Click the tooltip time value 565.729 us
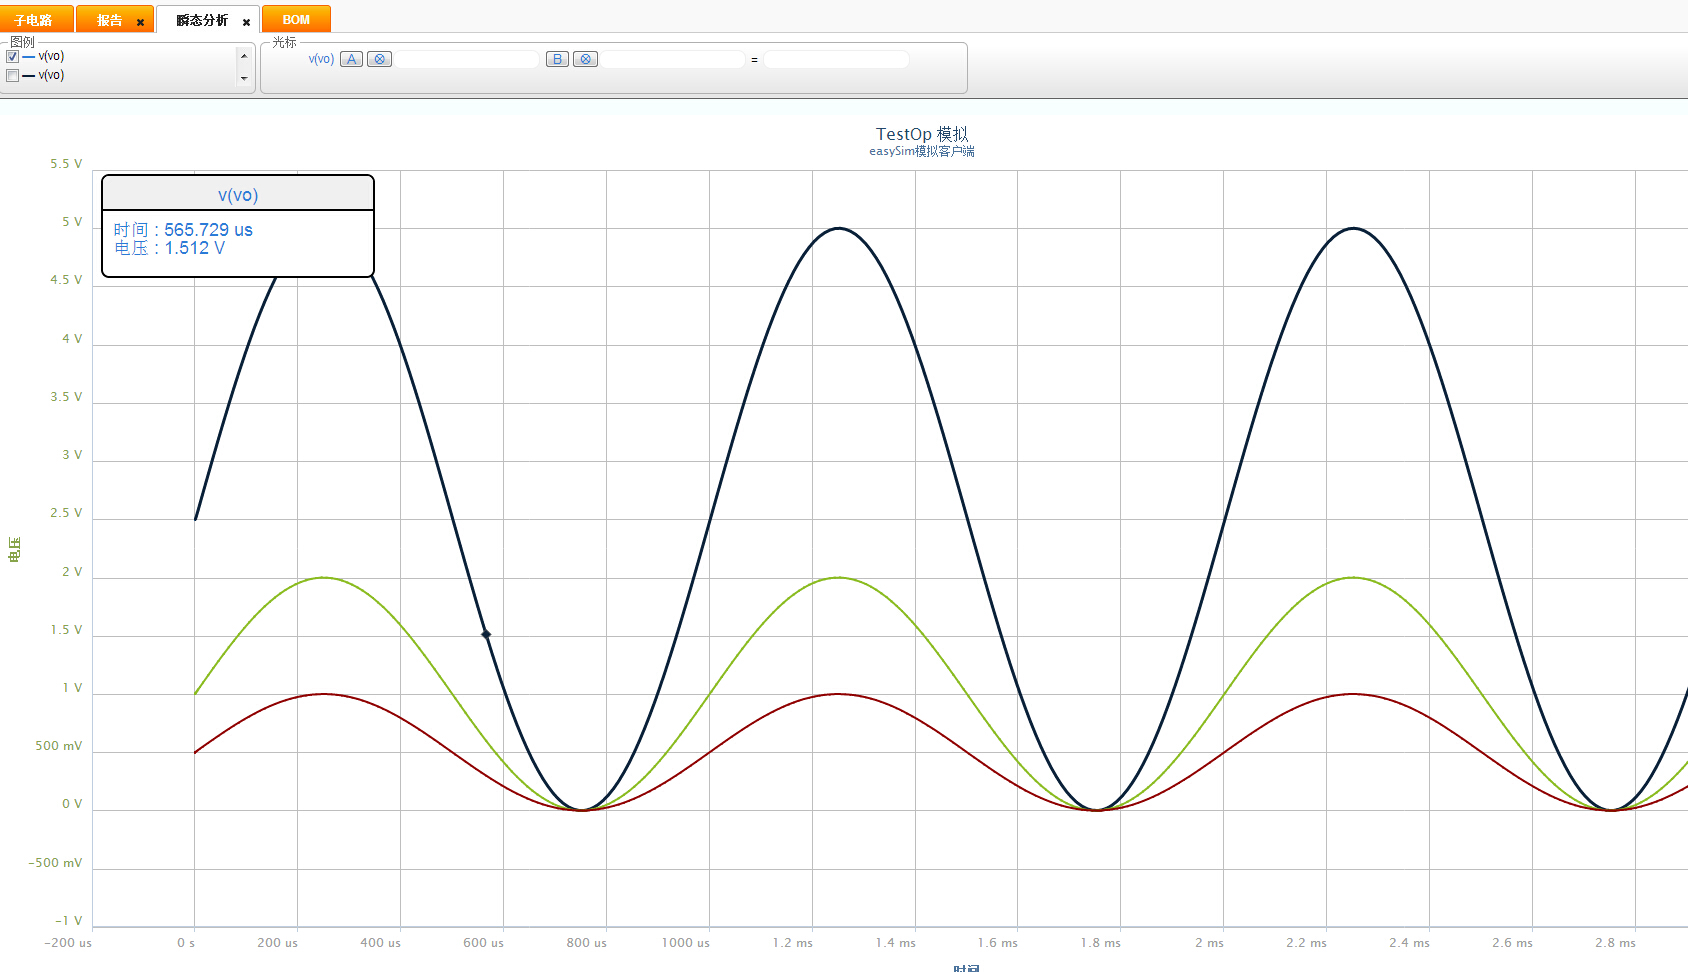The width and height of the screenshot is (1688, 972). [x=208, y=230]
